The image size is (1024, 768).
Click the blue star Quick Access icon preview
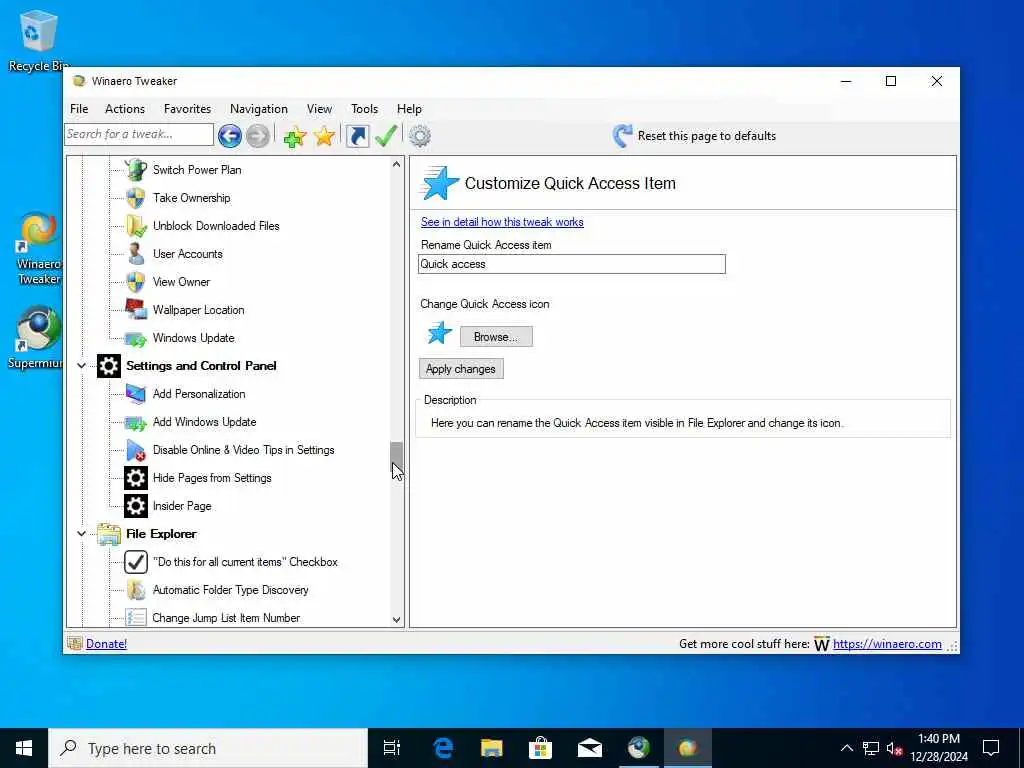439,332
